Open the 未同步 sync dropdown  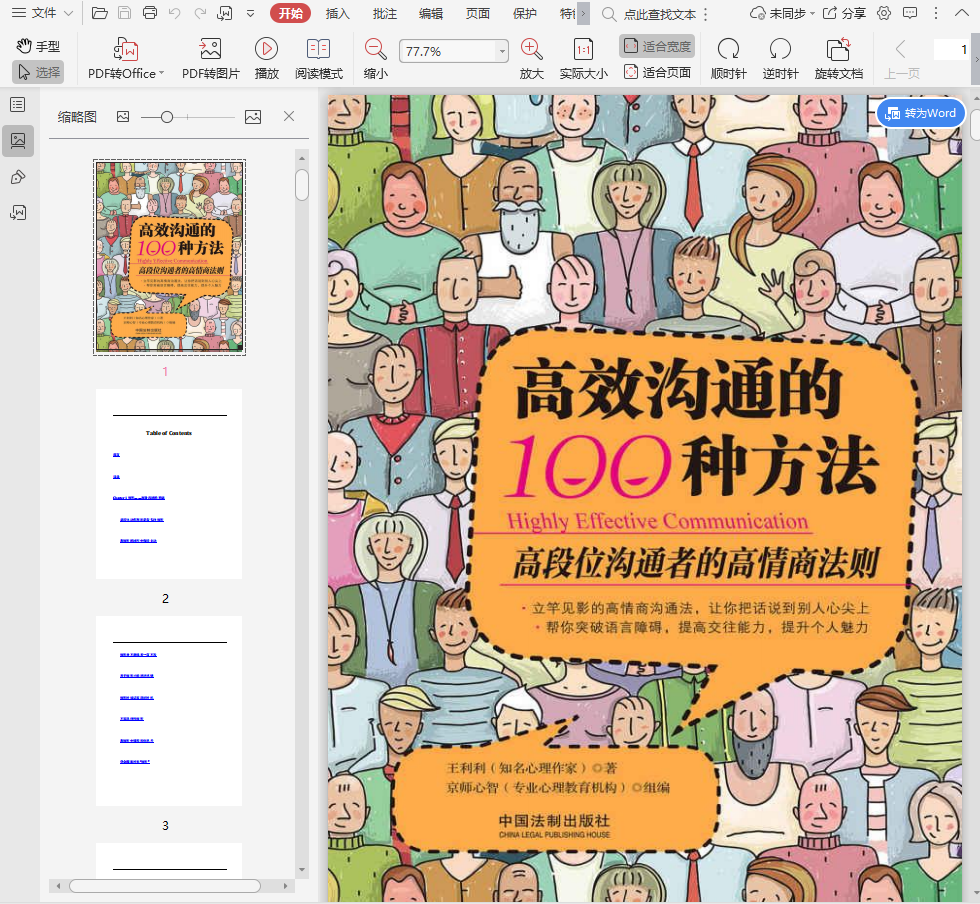point(782,13)
